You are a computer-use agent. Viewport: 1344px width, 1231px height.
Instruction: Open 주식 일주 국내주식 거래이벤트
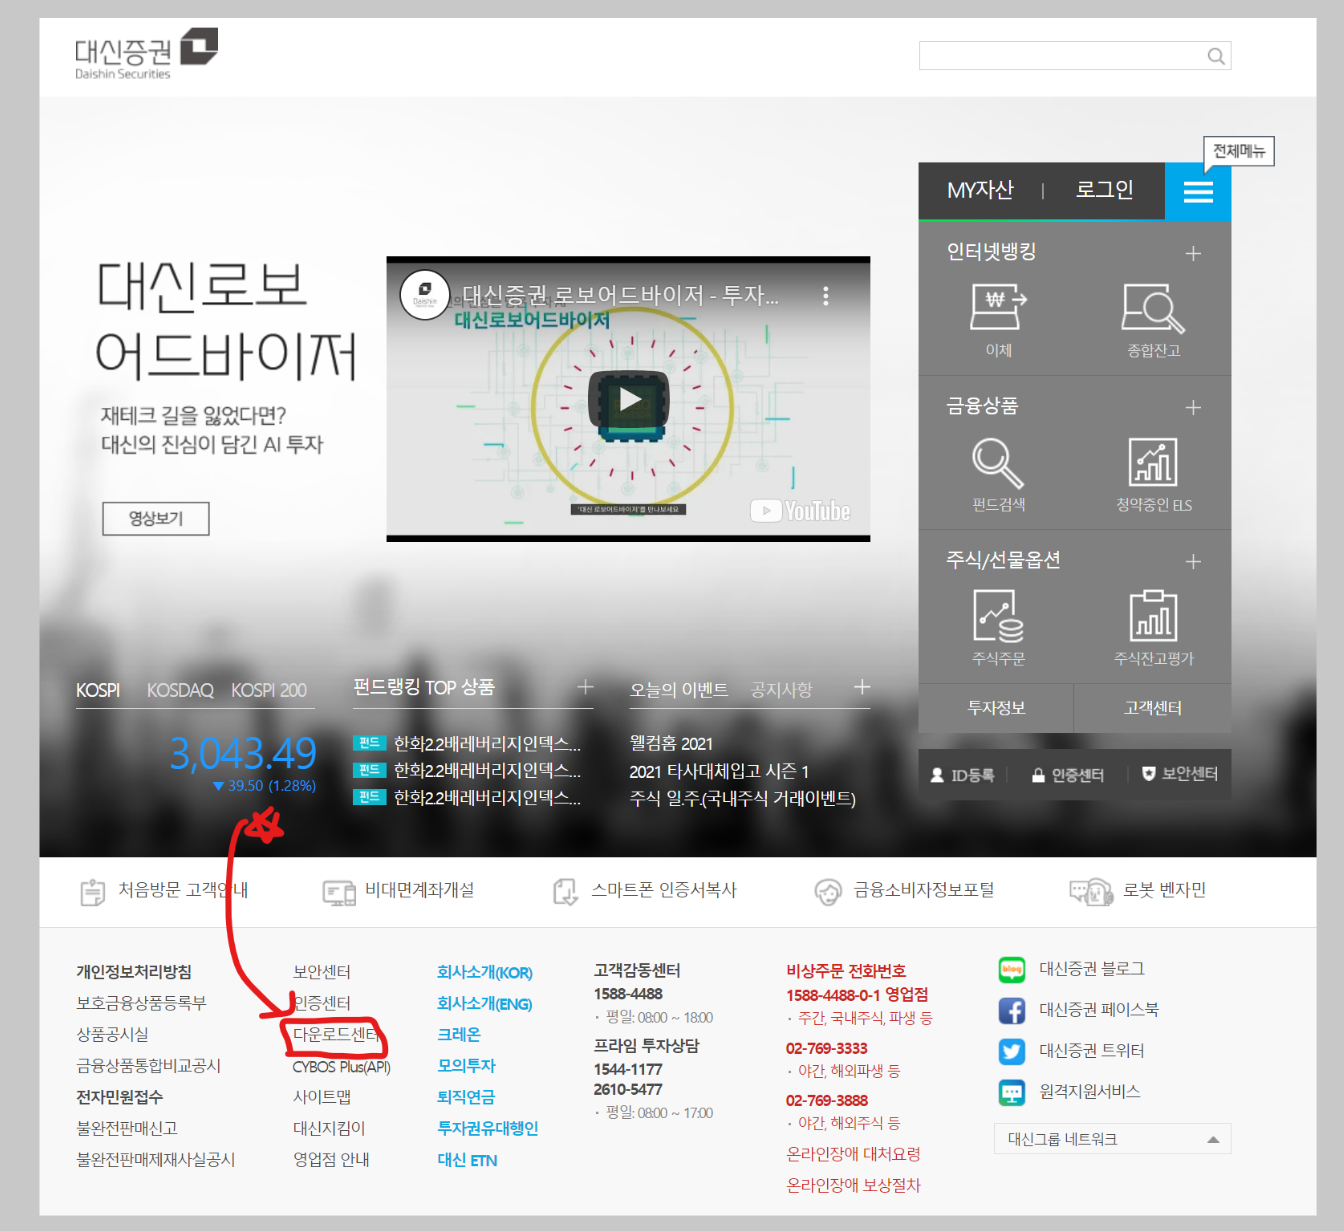tap(743, 799)
